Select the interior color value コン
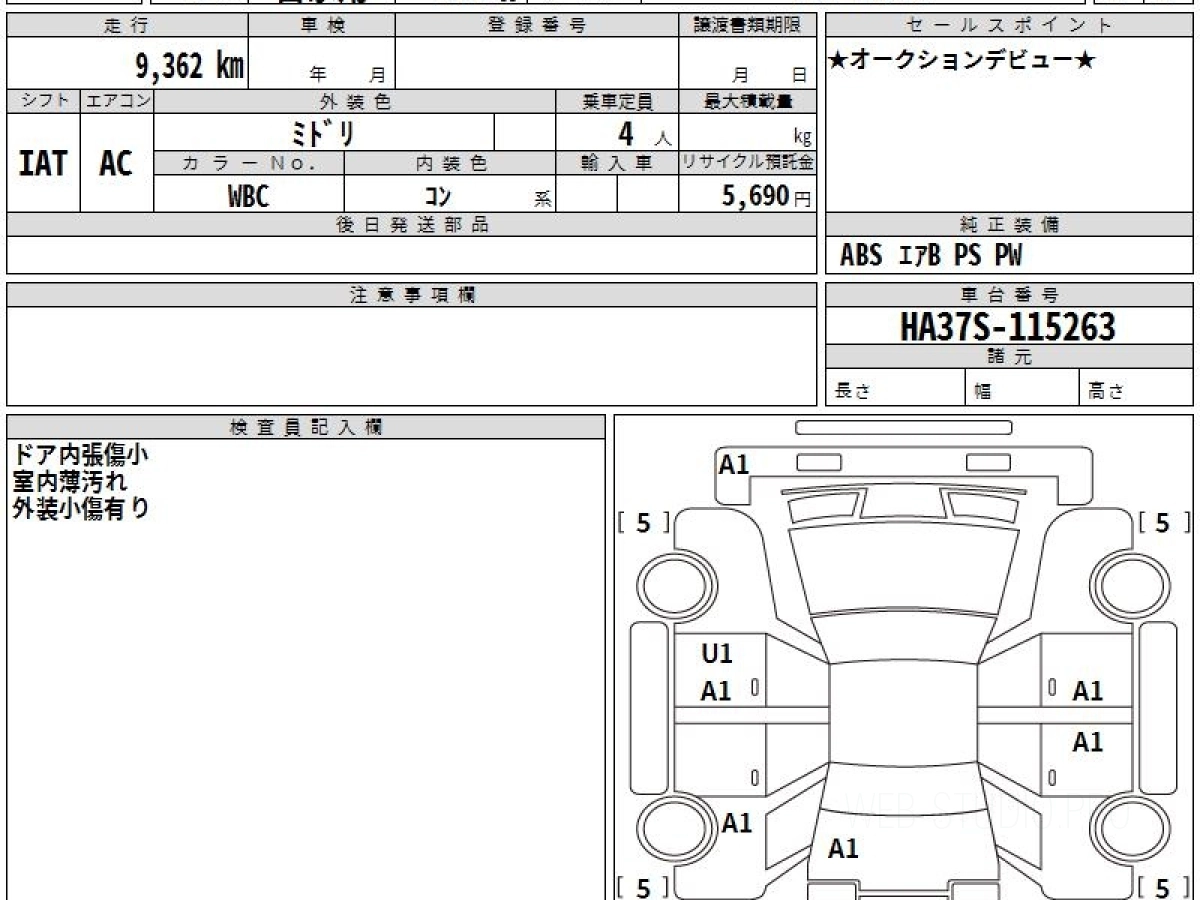1200x900 pixels. point(438,196)
